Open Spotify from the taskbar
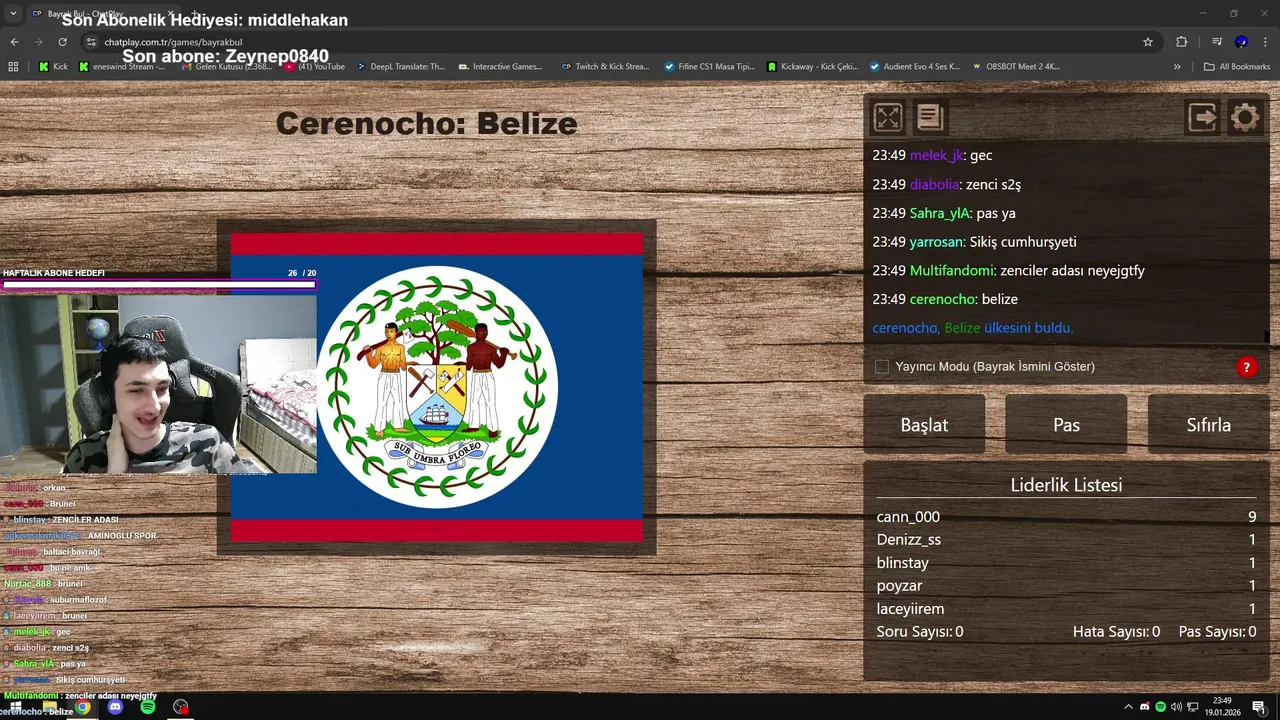Image resolution: width=1280 pixels, height=720 pixels. pos(148,707)
